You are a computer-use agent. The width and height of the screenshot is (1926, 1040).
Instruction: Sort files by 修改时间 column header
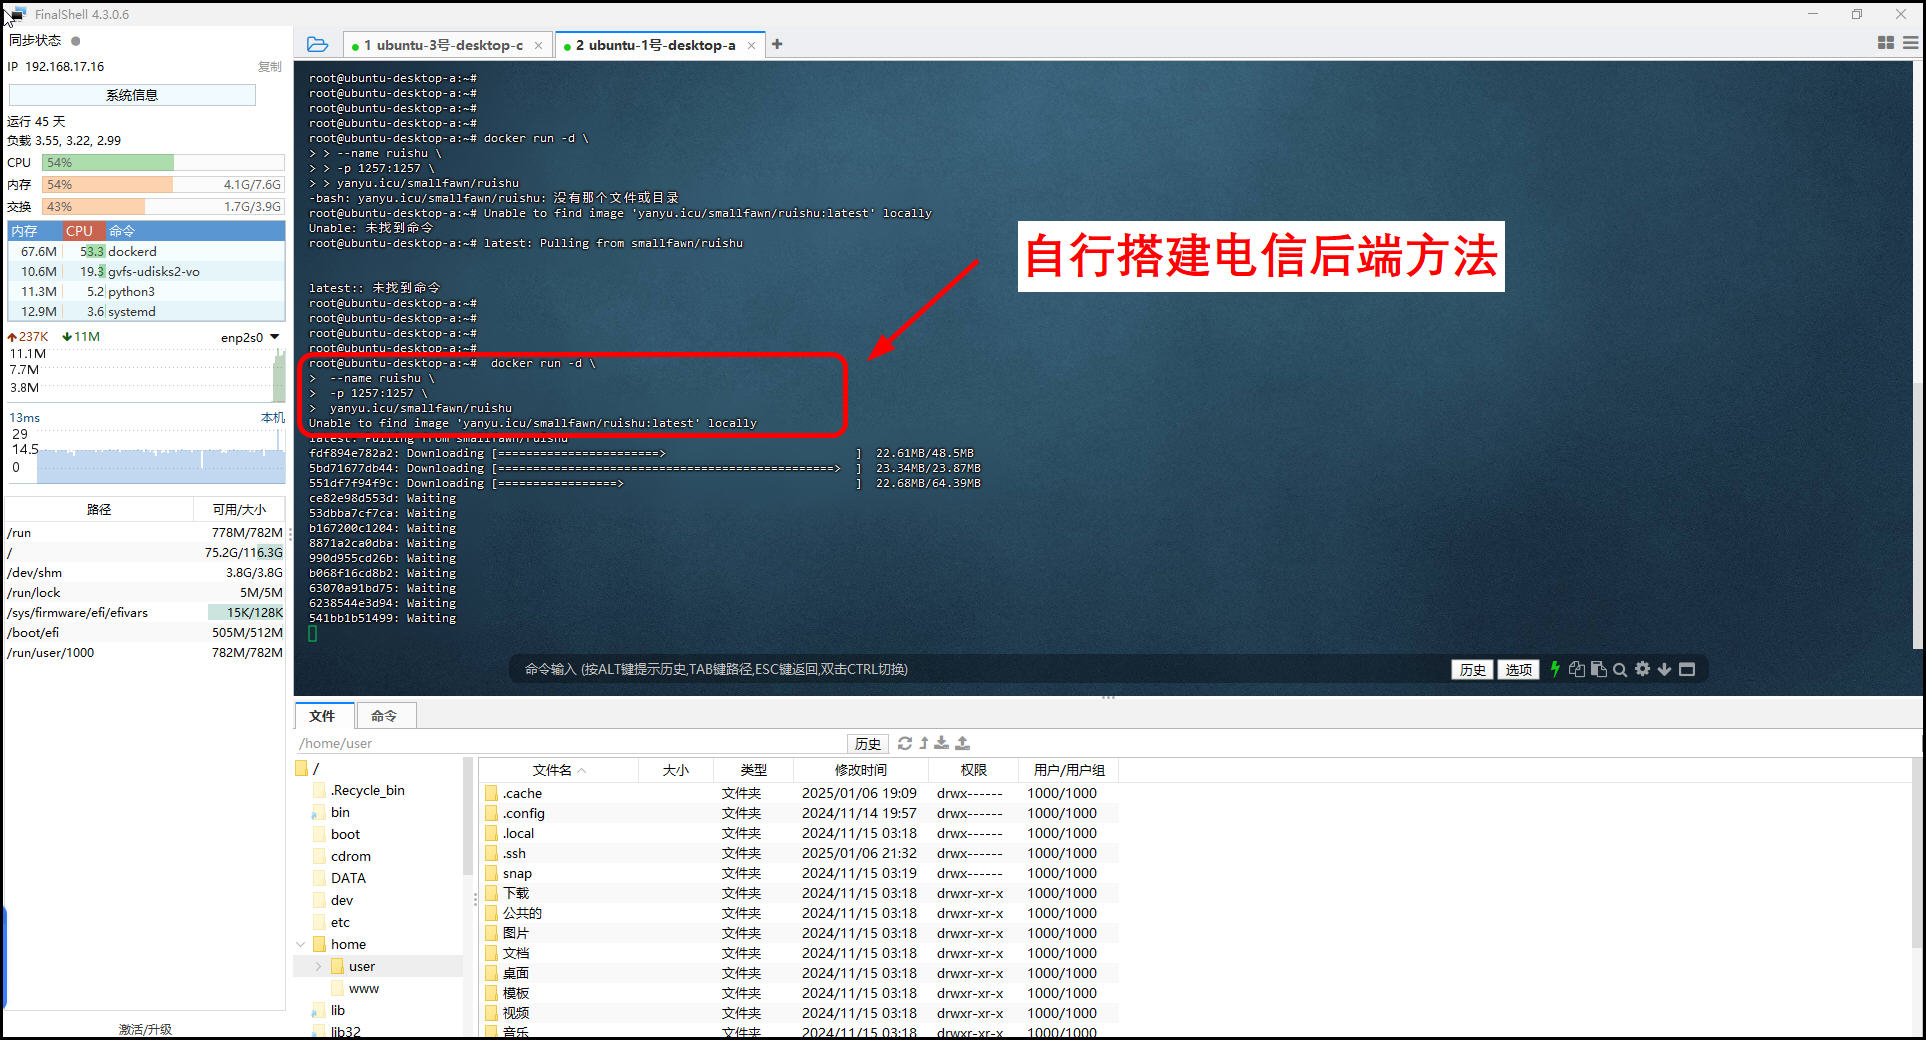click(x=861, y=770)
